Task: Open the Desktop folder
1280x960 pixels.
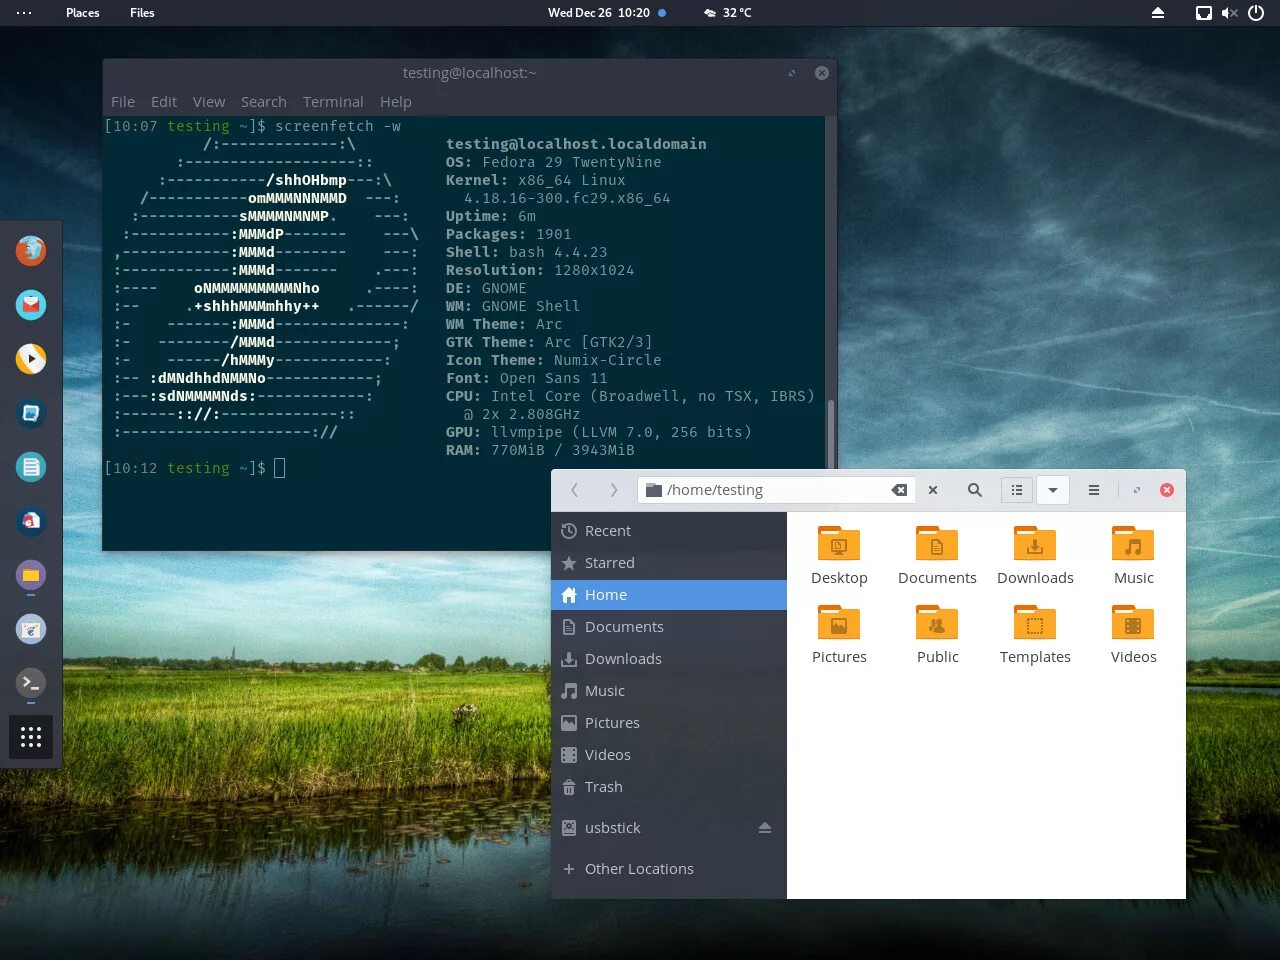Action: (x=839, y=555)
